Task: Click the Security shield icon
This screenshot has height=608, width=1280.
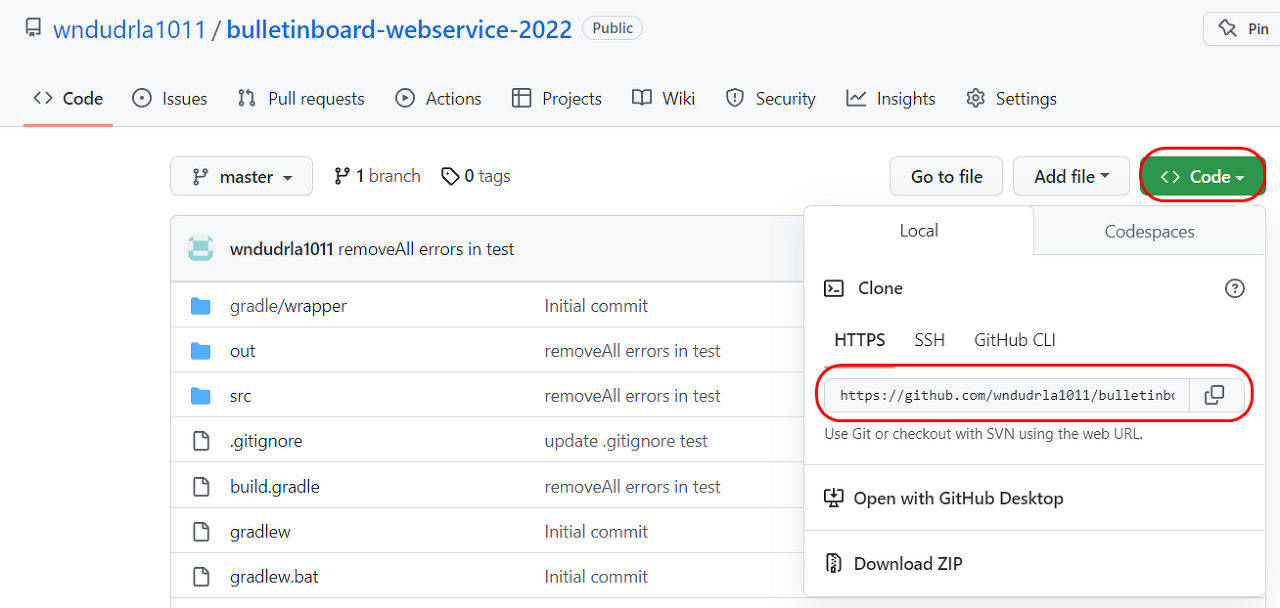Action: coord(735,98)
